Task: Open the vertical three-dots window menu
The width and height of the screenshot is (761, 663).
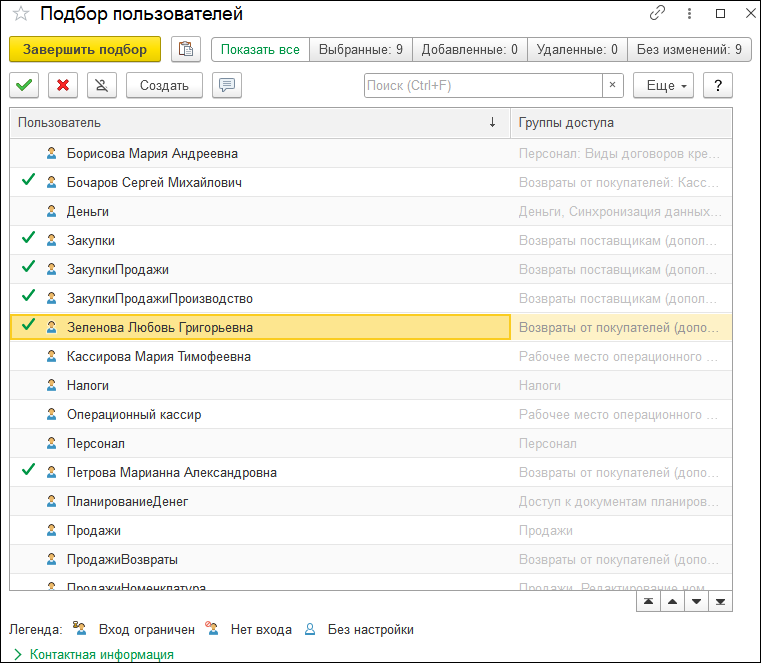Action: (689, 13)
